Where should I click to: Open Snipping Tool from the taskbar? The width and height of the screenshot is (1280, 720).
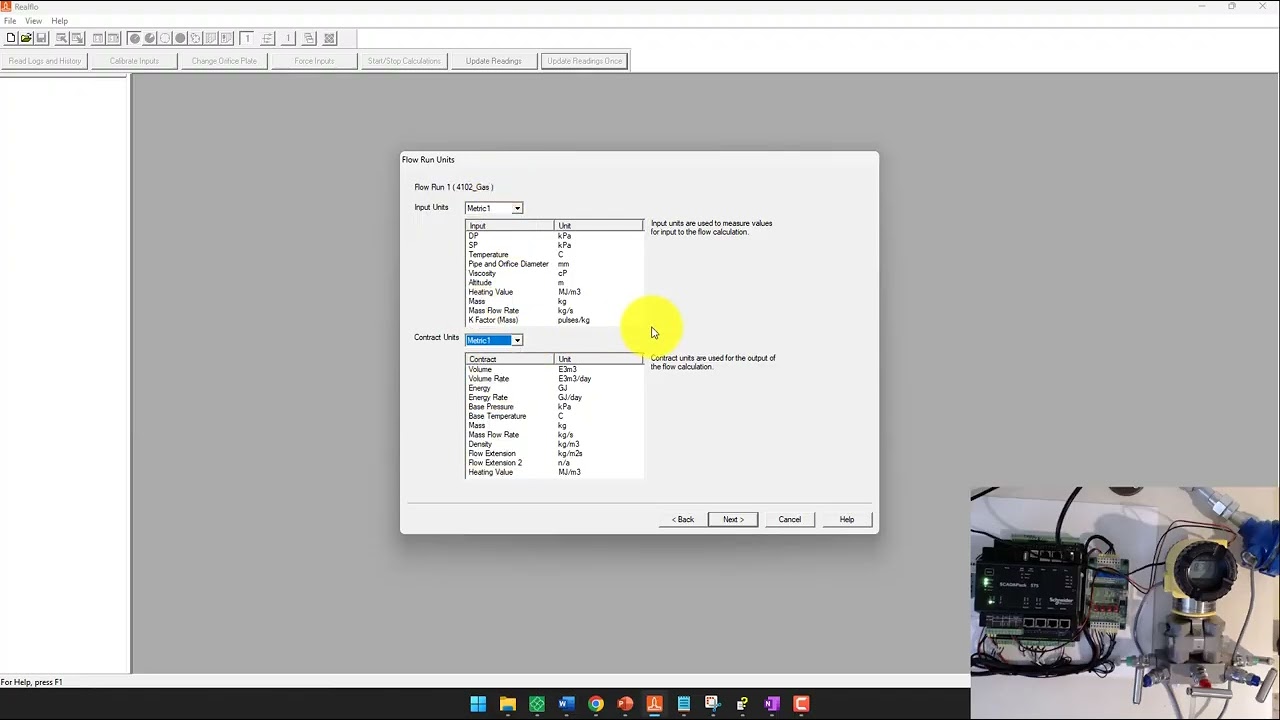coord(712,704)
